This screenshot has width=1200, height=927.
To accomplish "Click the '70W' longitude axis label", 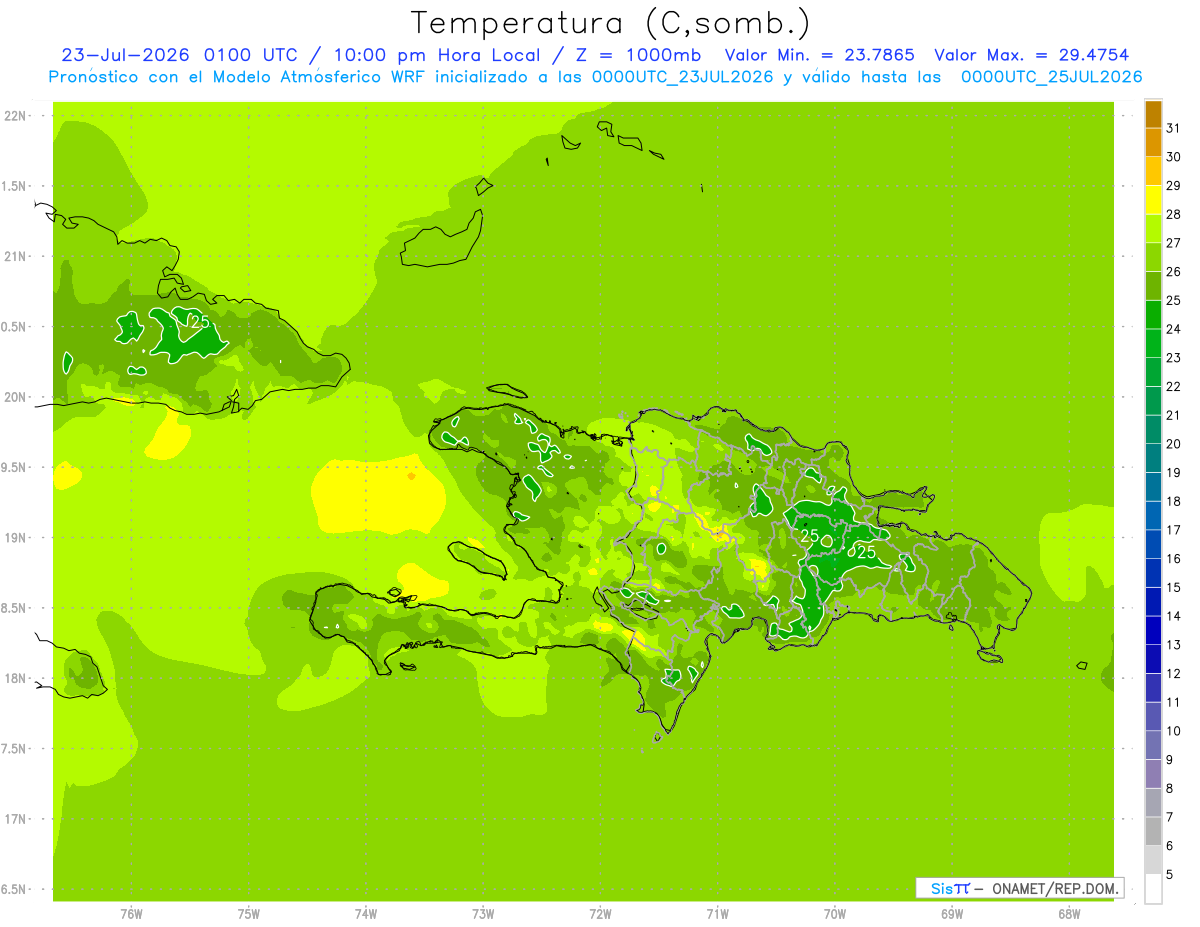I will click(835, 914).
